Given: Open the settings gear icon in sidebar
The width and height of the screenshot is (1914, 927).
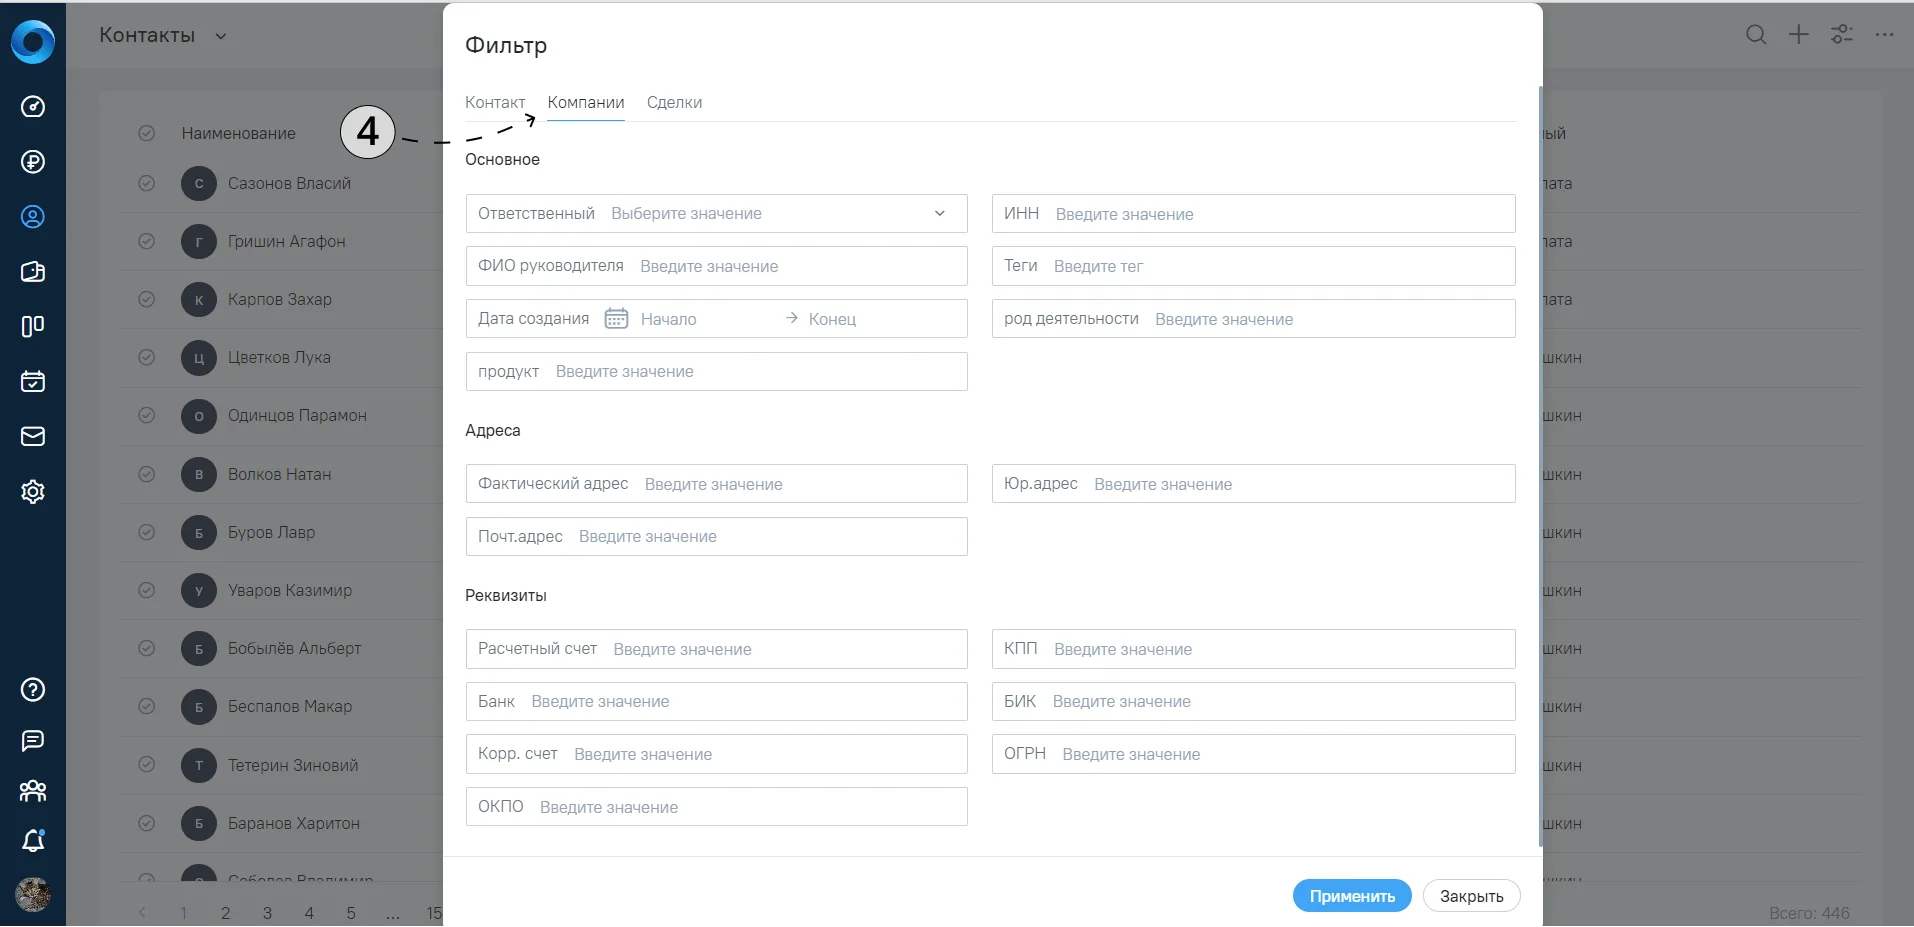Looking at the screenshot, I should pyautogui.click(x=33, y=491).
